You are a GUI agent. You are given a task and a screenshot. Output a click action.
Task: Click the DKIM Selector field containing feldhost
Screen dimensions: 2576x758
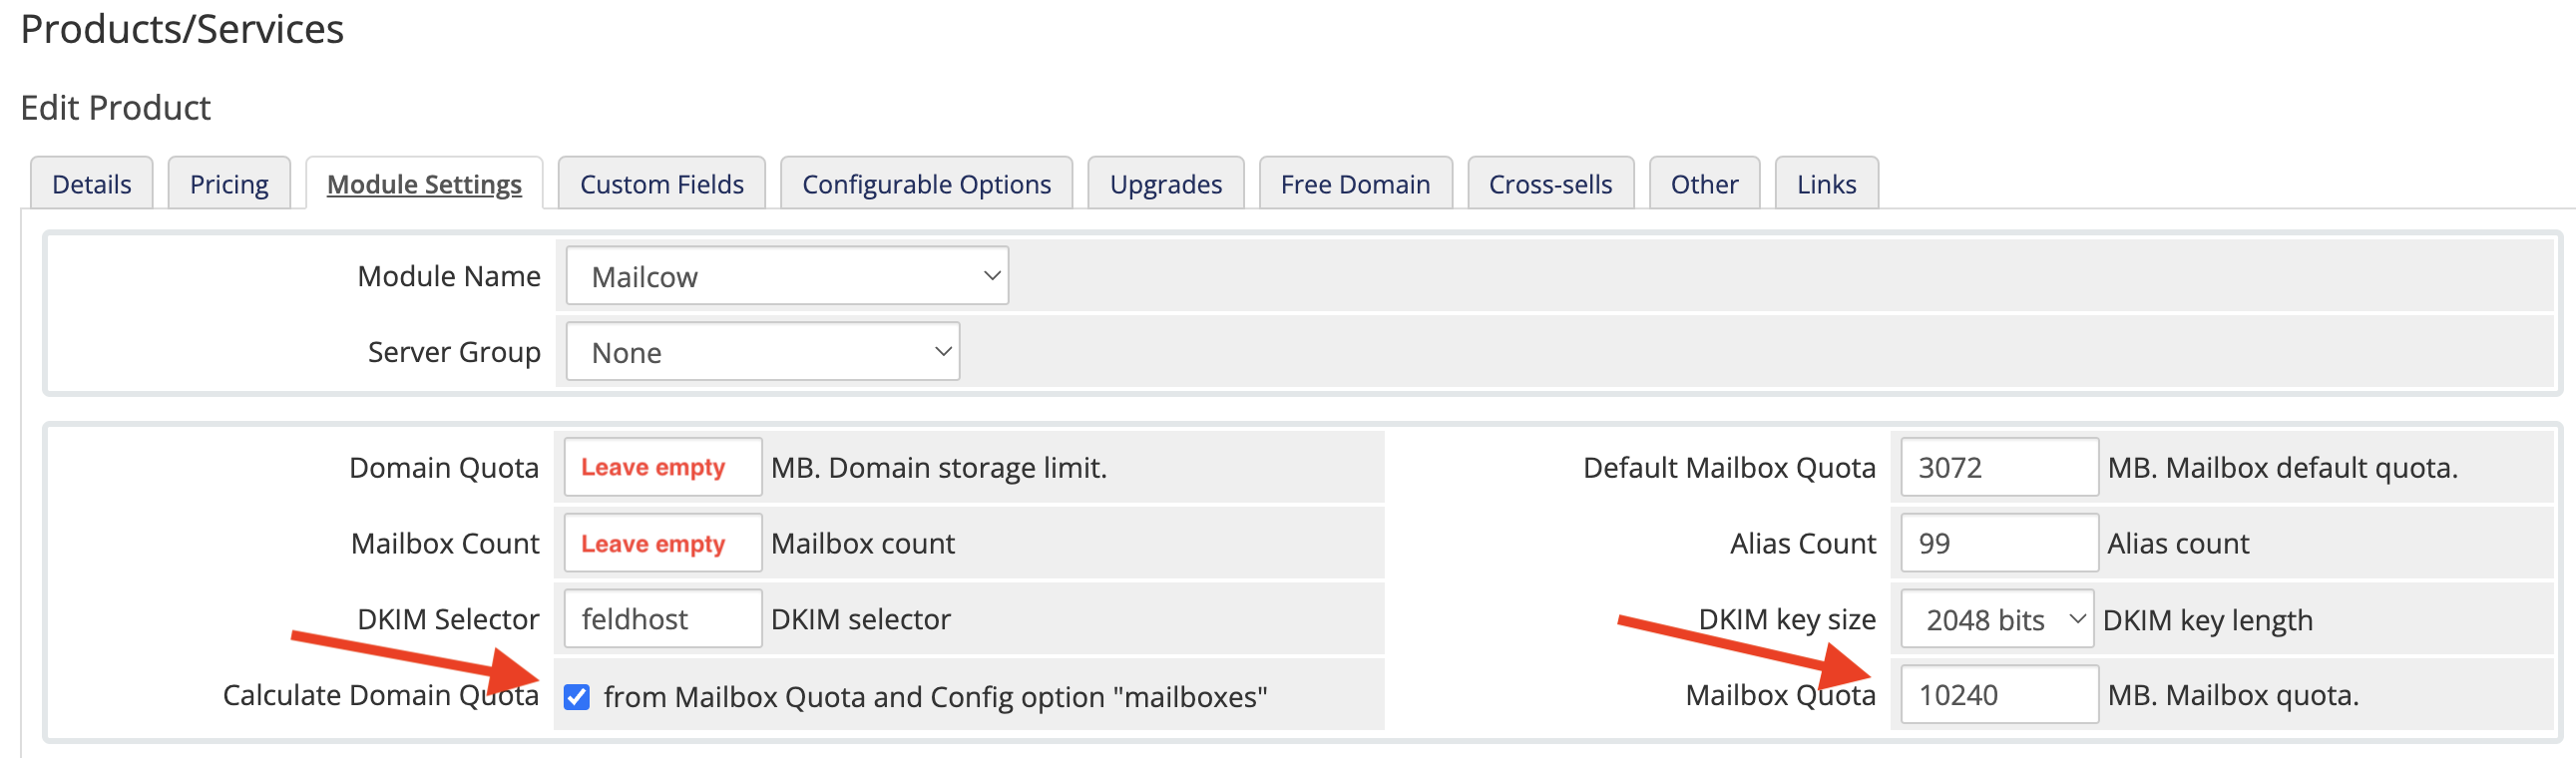pos(663,619)
